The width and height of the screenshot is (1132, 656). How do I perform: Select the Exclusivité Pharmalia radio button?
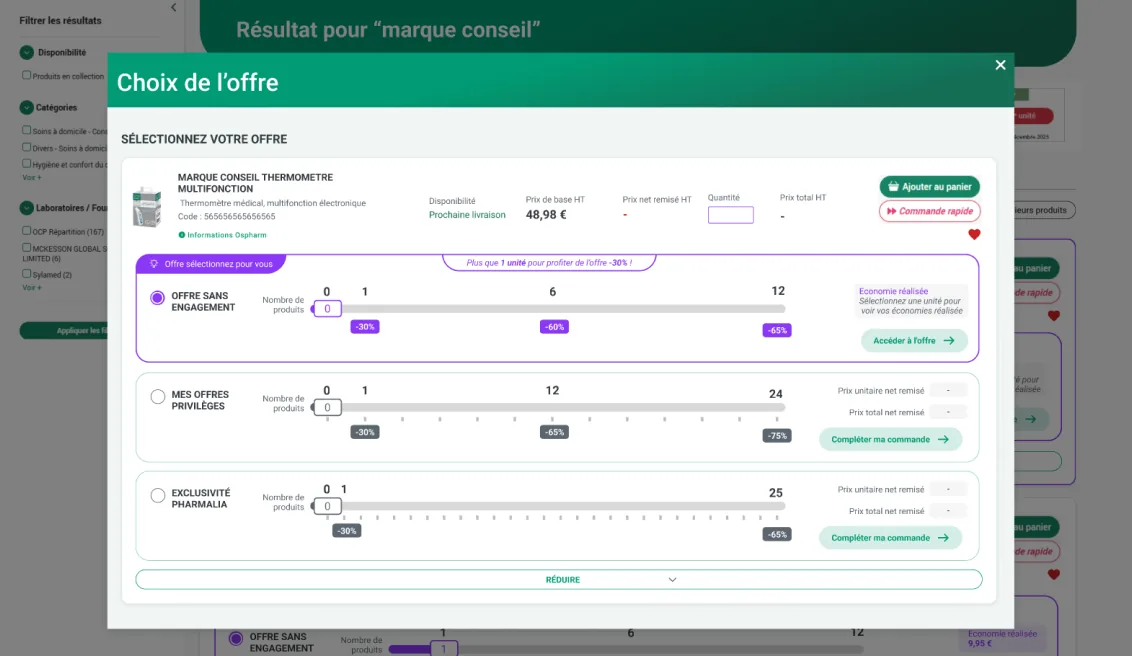(157, 496)
